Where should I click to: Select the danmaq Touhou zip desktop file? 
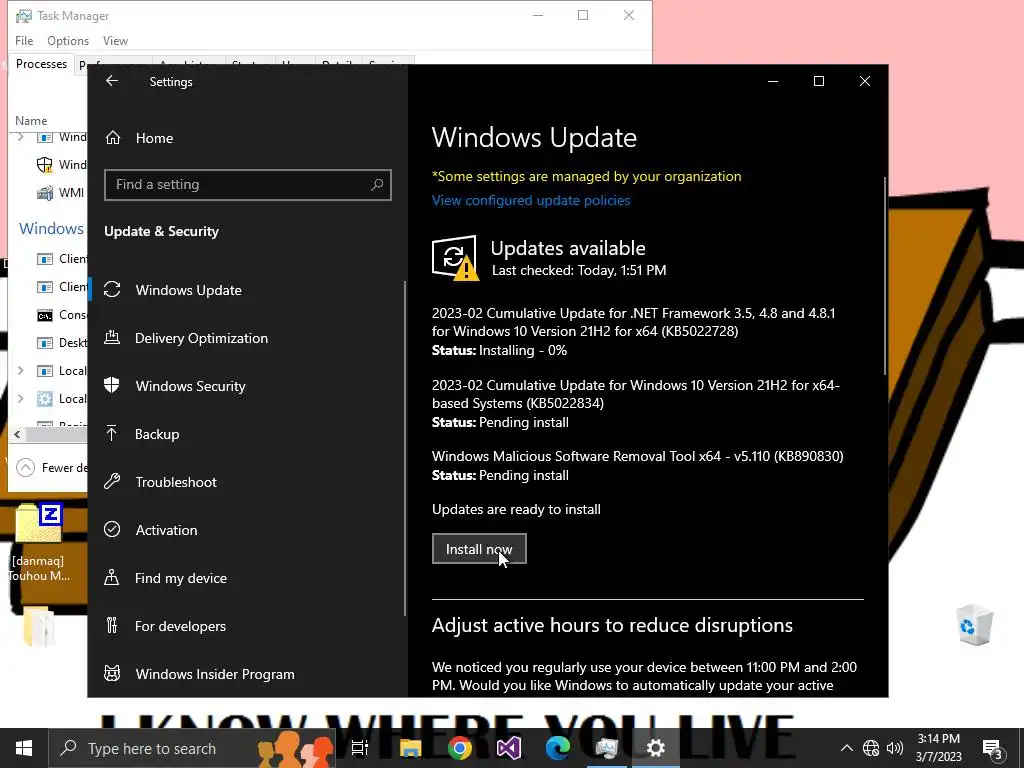(39, 542)
